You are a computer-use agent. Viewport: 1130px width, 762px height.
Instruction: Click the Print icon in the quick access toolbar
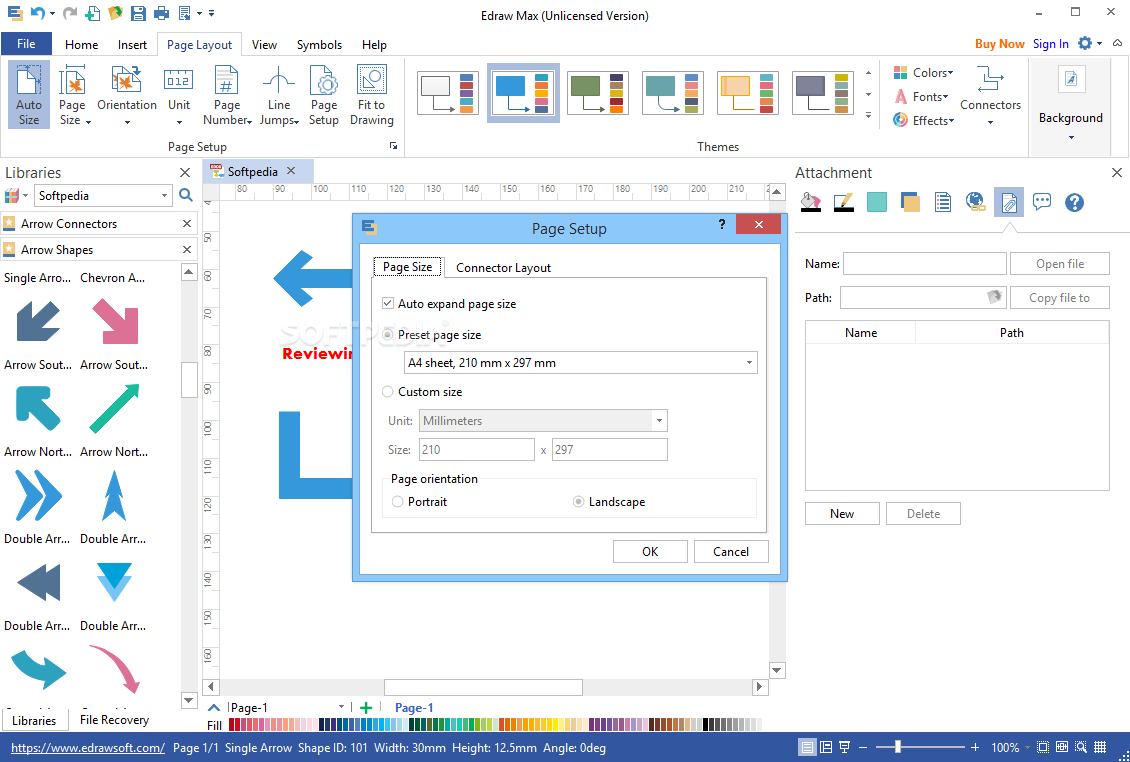click(161, 13)
